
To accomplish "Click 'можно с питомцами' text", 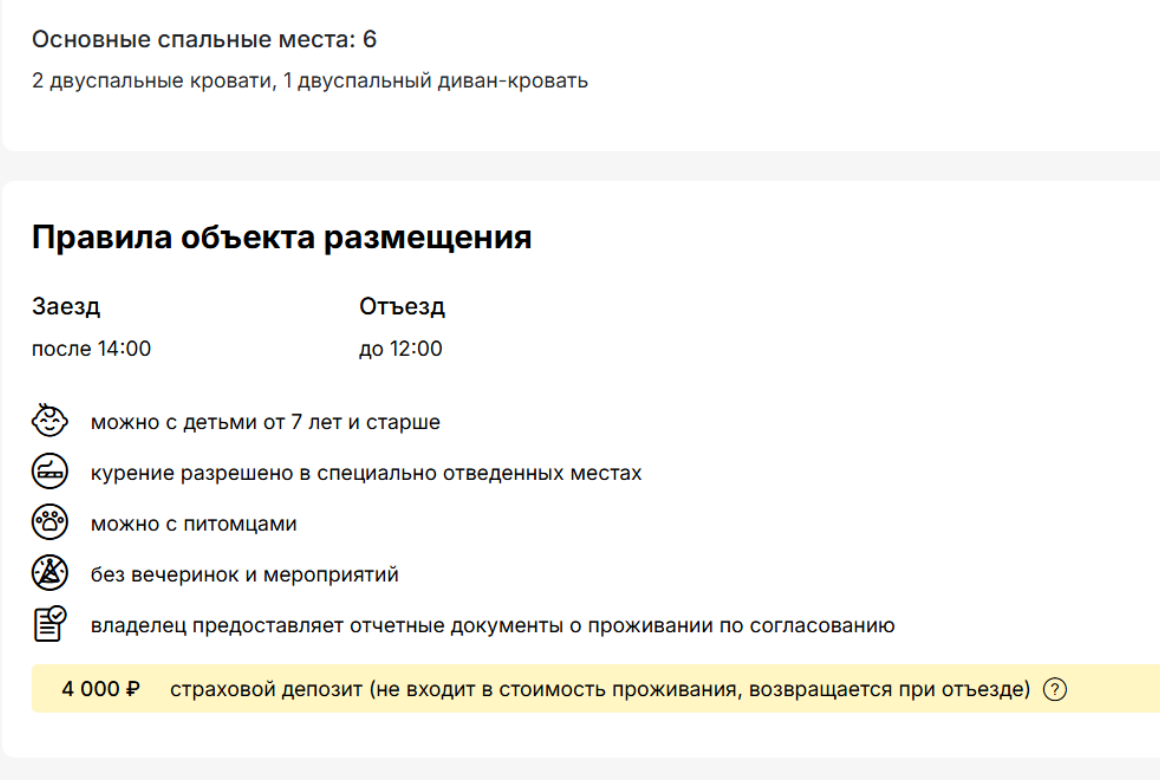I will [193, 524].
